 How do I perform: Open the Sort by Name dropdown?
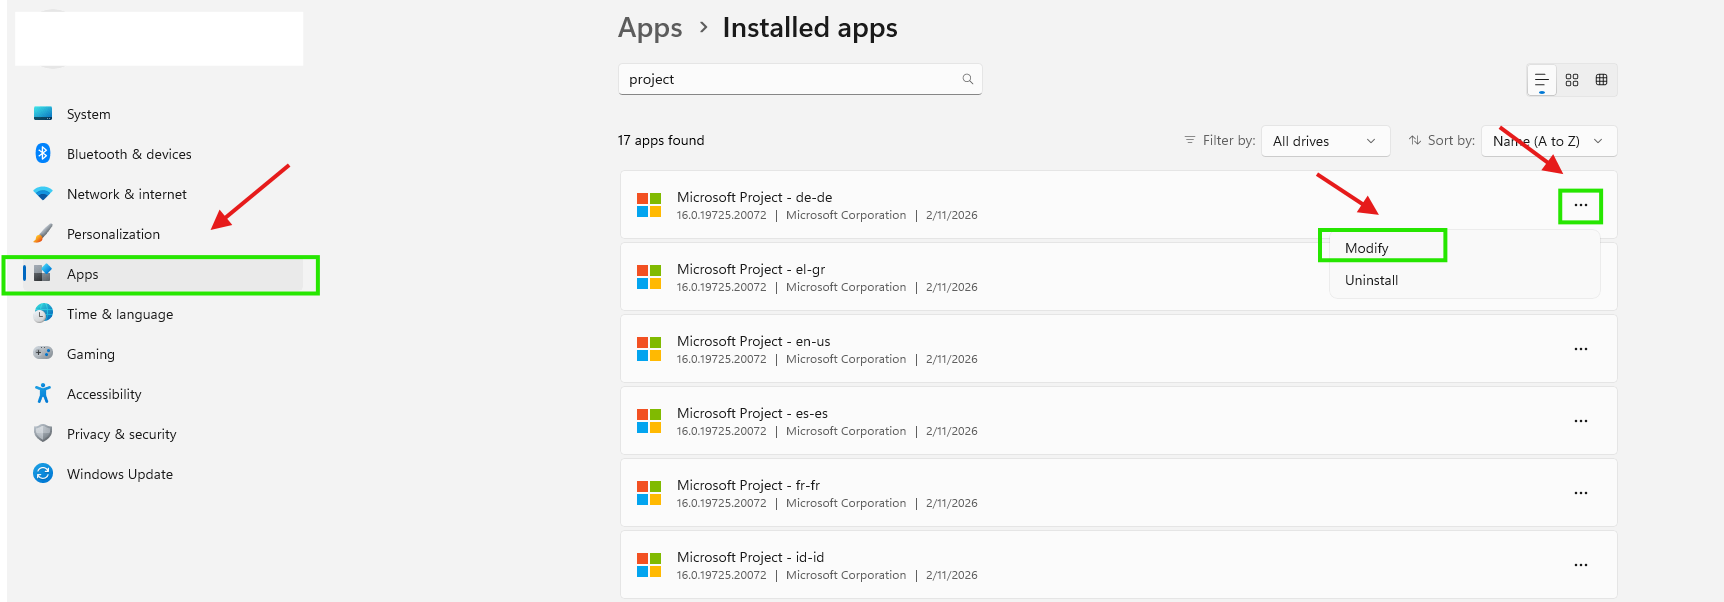pyautogui.click(x=1548, y=141)
